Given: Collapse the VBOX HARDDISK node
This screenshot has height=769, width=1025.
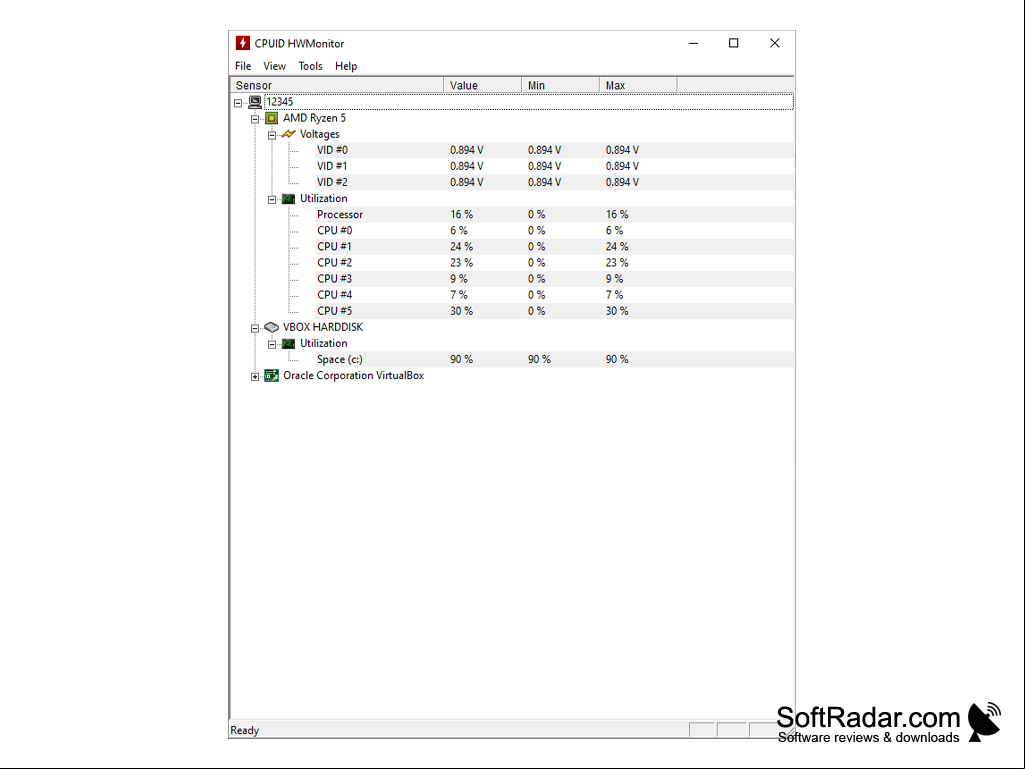Looking at the screenshot, I should 255,328.
